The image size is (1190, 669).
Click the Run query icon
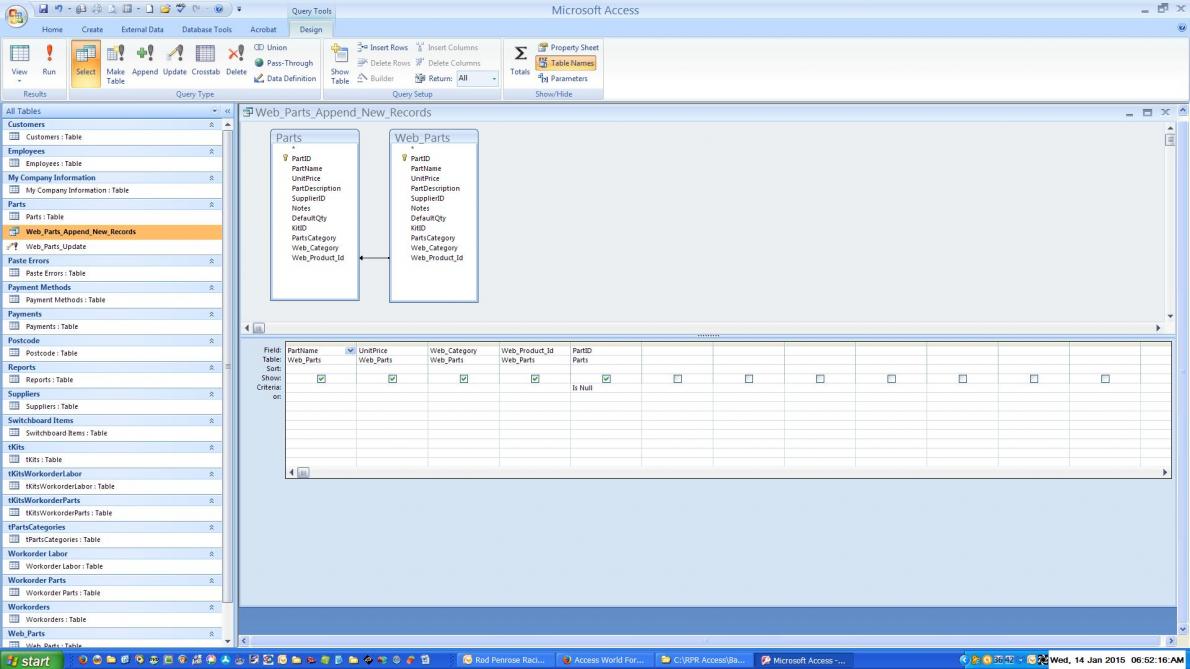point(49,60)
